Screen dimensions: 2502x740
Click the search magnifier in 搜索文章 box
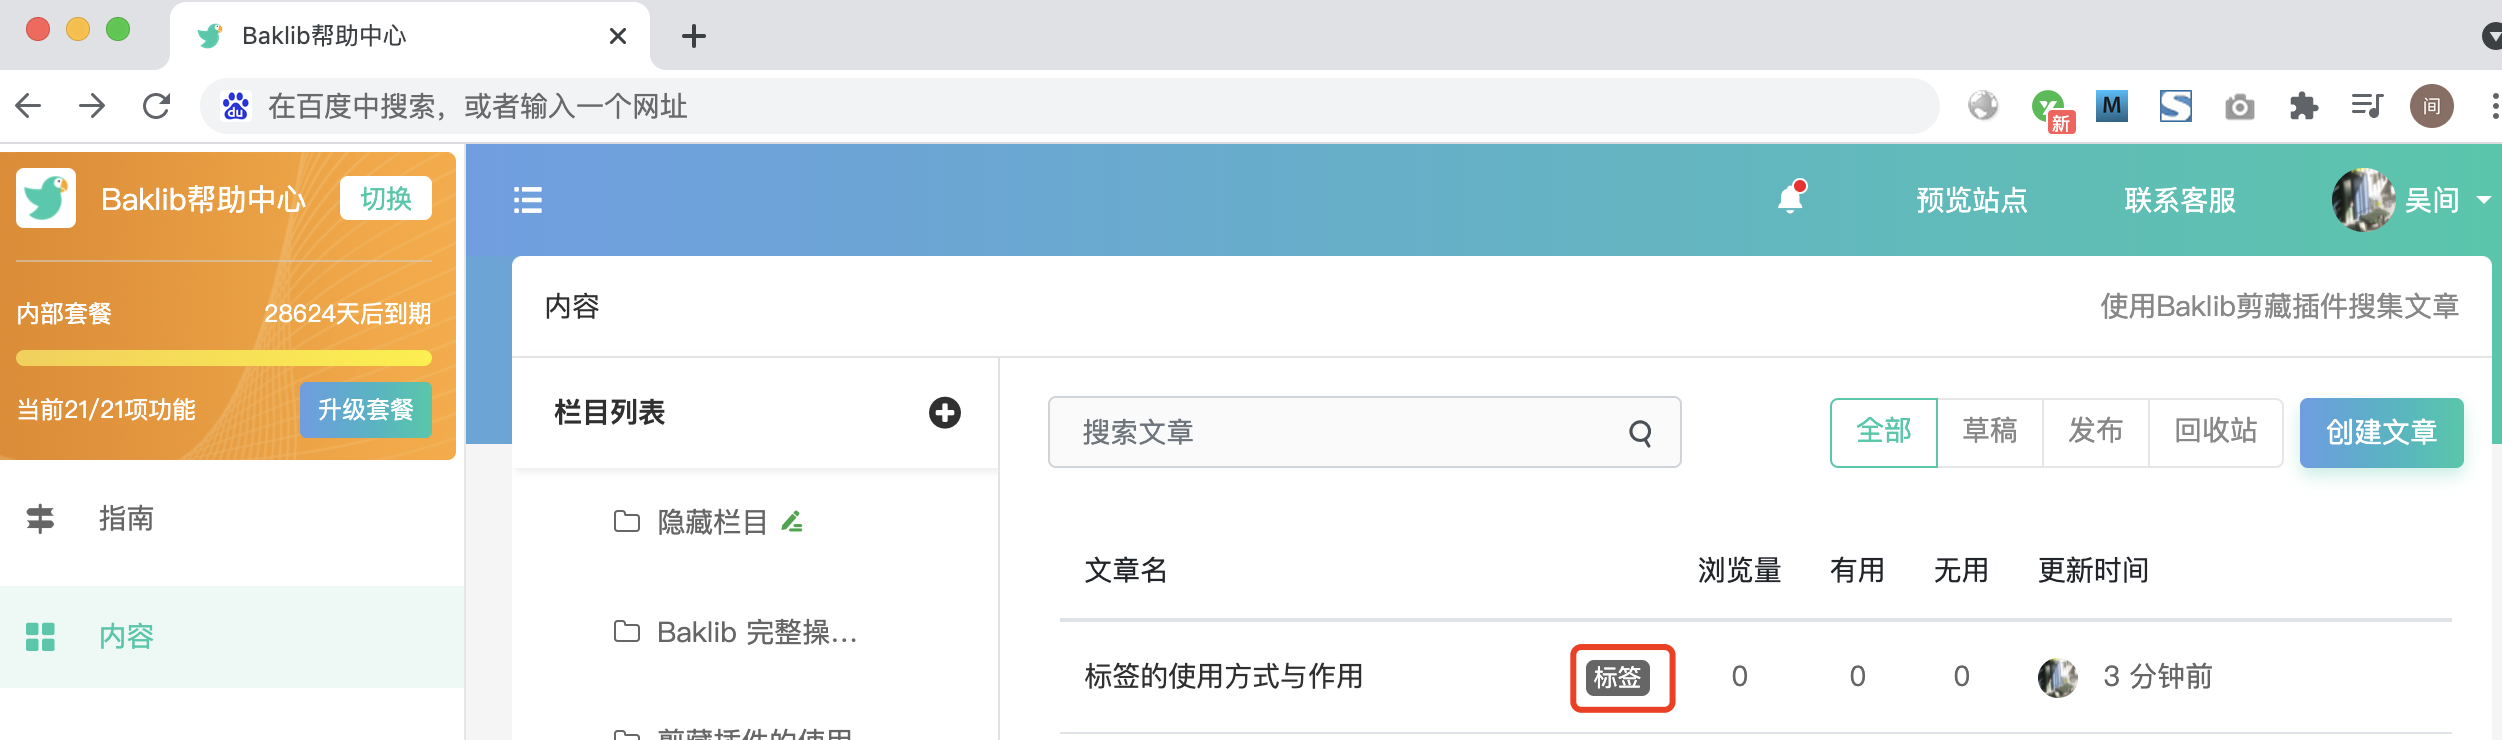pos(1640,433)
